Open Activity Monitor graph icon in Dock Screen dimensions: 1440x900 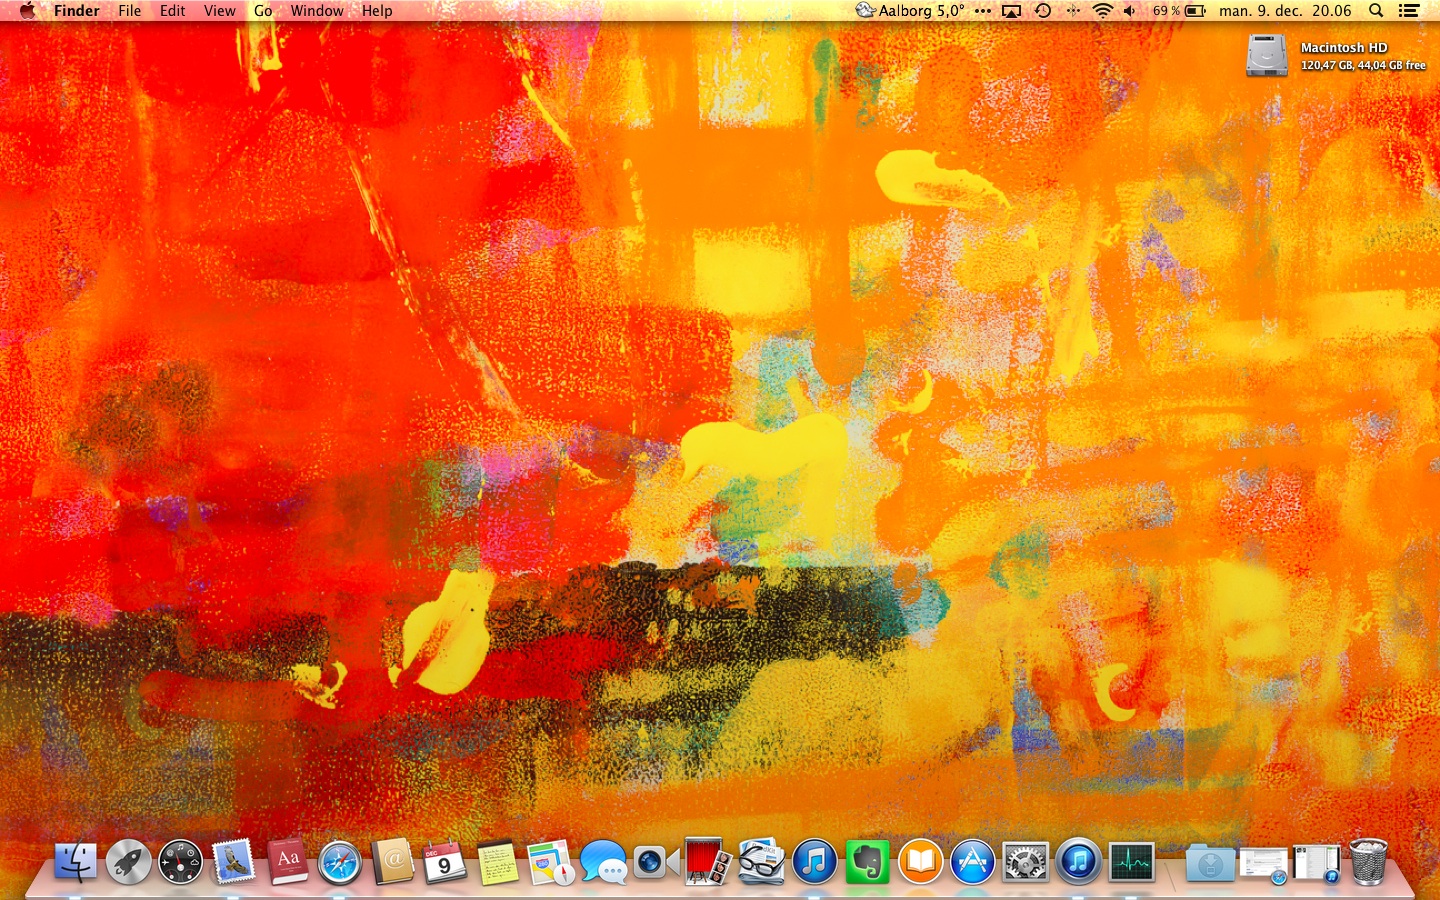[x=1131, y=862]
